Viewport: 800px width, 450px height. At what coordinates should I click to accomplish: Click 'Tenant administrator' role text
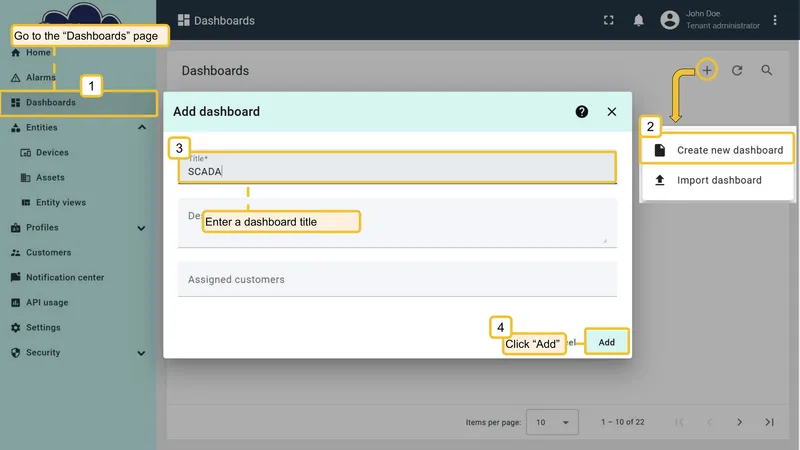point(722,26)
